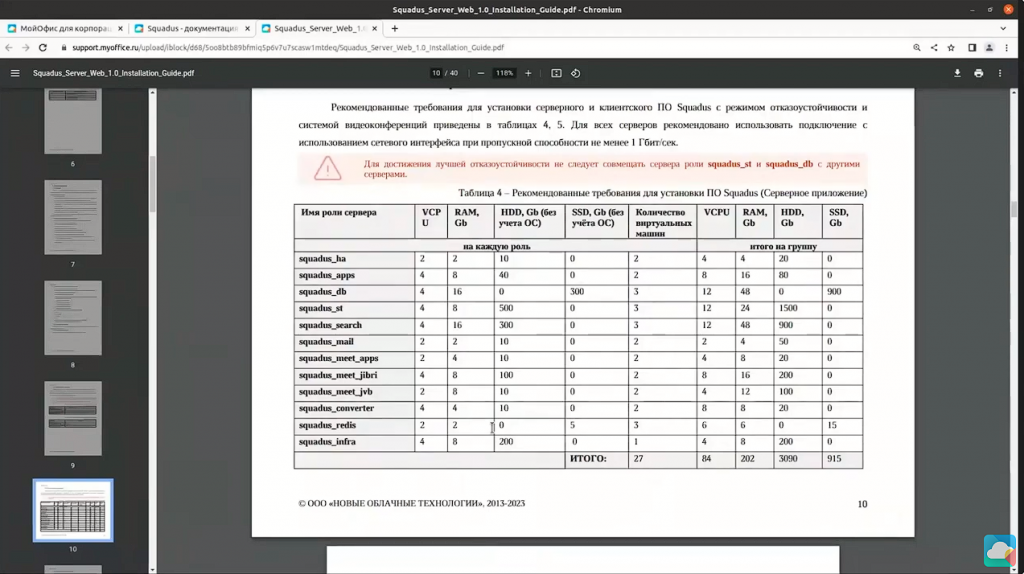This screenshot has width=1024, height=574.
Task: Edit the page number field
Action: coord(436,73)
